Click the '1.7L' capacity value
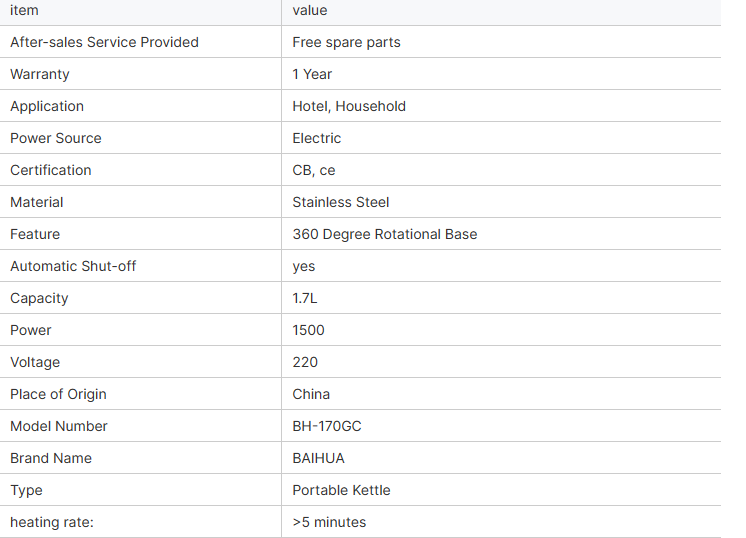Viewport: 746px width, 538px height. (304, 298)
